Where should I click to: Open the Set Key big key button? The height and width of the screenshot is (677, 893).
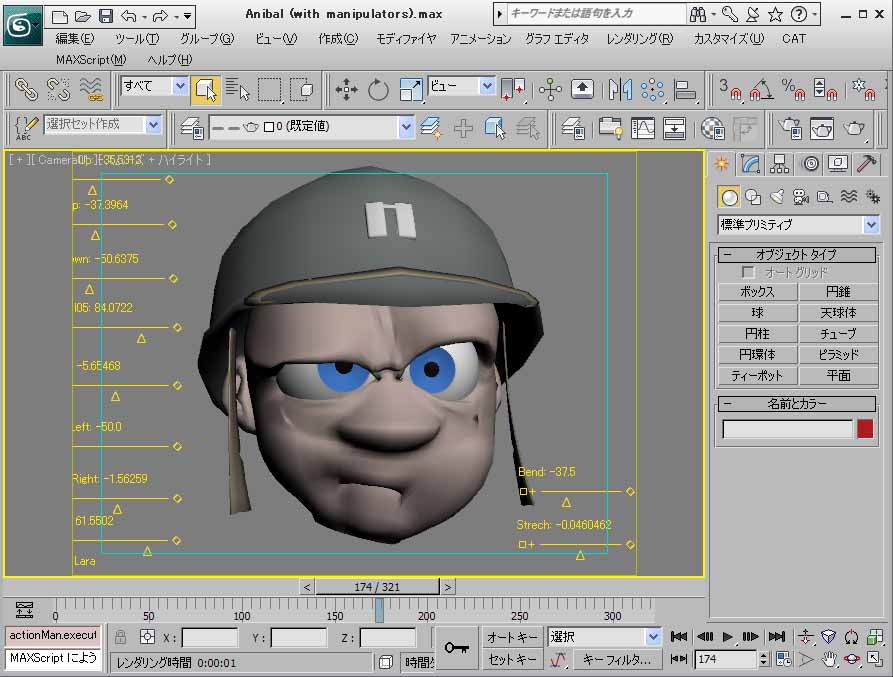pos(456,648)
